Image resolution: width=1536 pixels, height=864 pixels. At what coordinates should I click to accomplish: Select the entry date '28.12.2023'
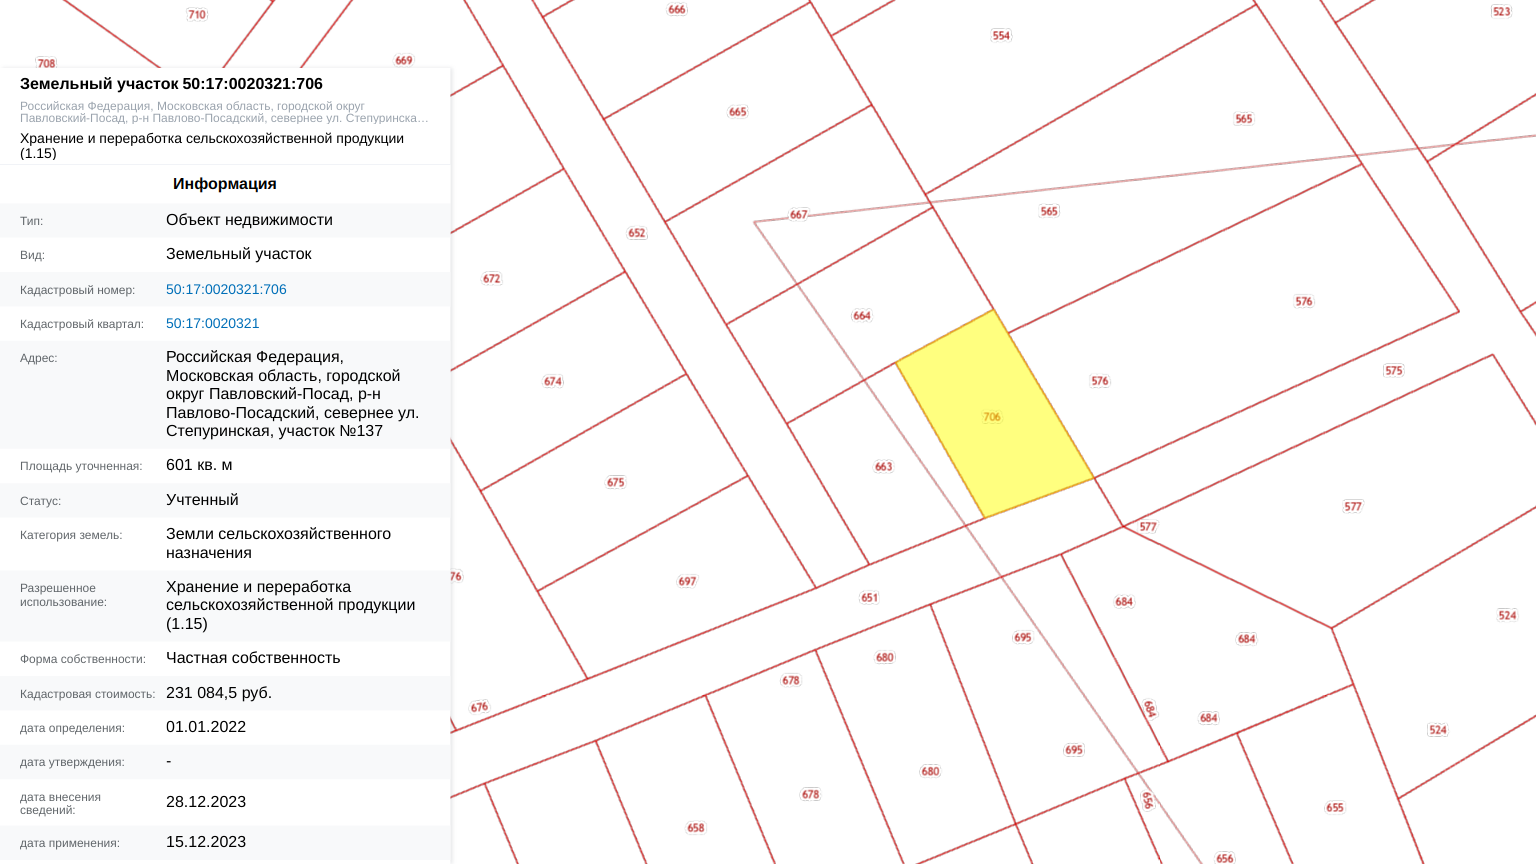pos(206,802)
